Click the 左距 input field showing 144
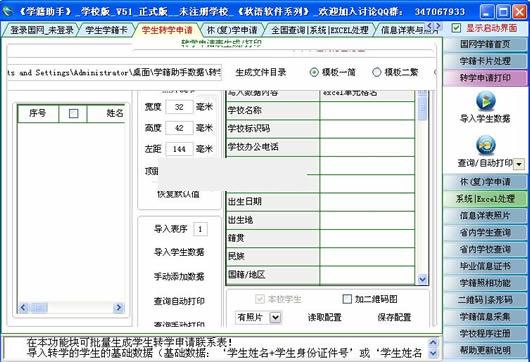530x362 pixels. coord(179,149)
